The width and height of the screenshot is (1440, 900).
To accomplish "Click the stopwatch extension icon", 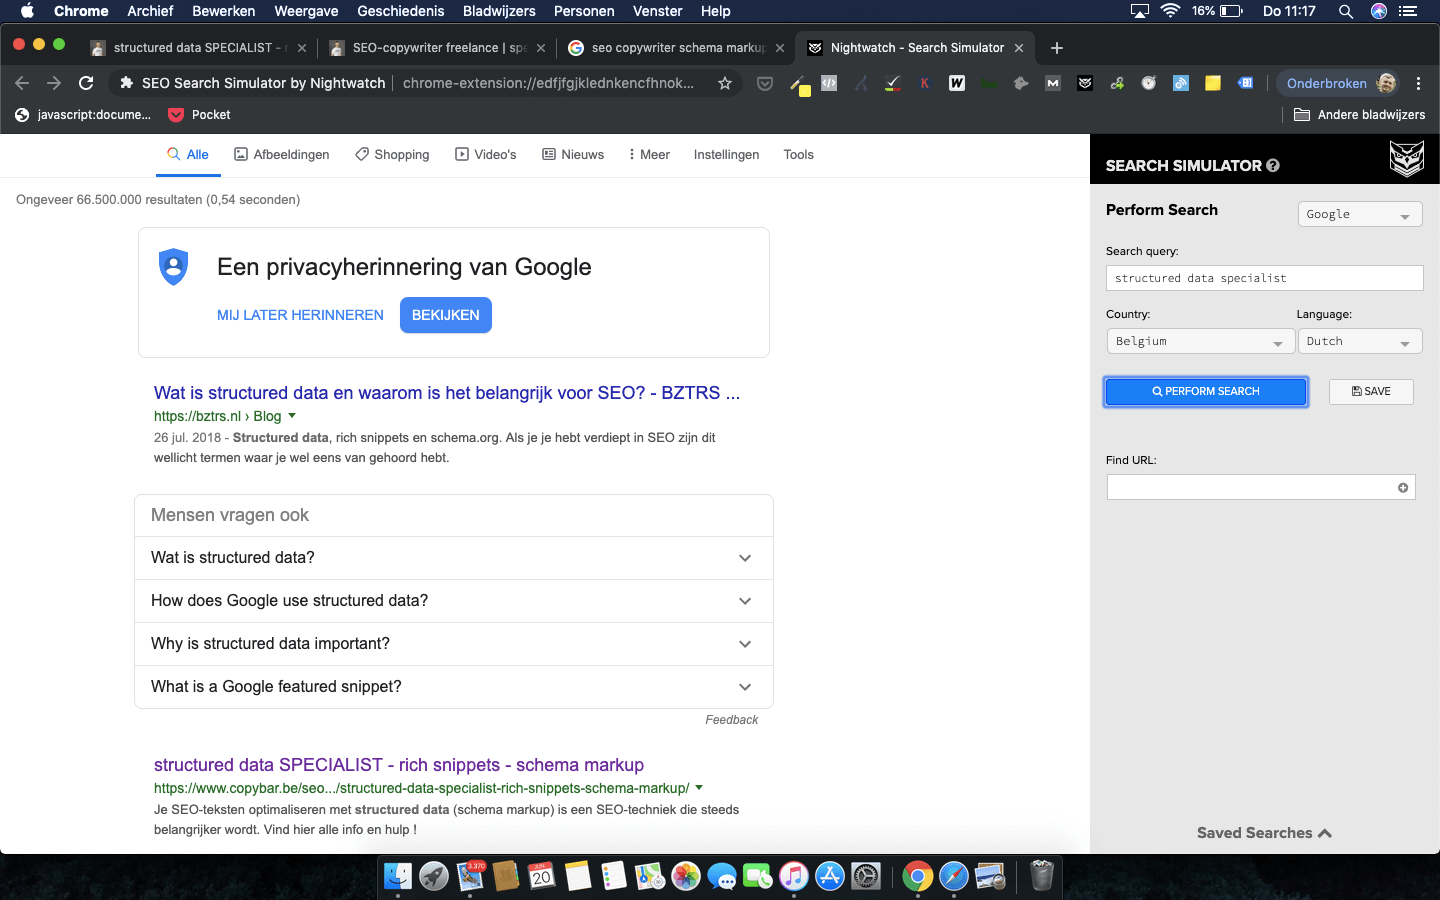I will pyautogui.click(x=1149, y=83).
